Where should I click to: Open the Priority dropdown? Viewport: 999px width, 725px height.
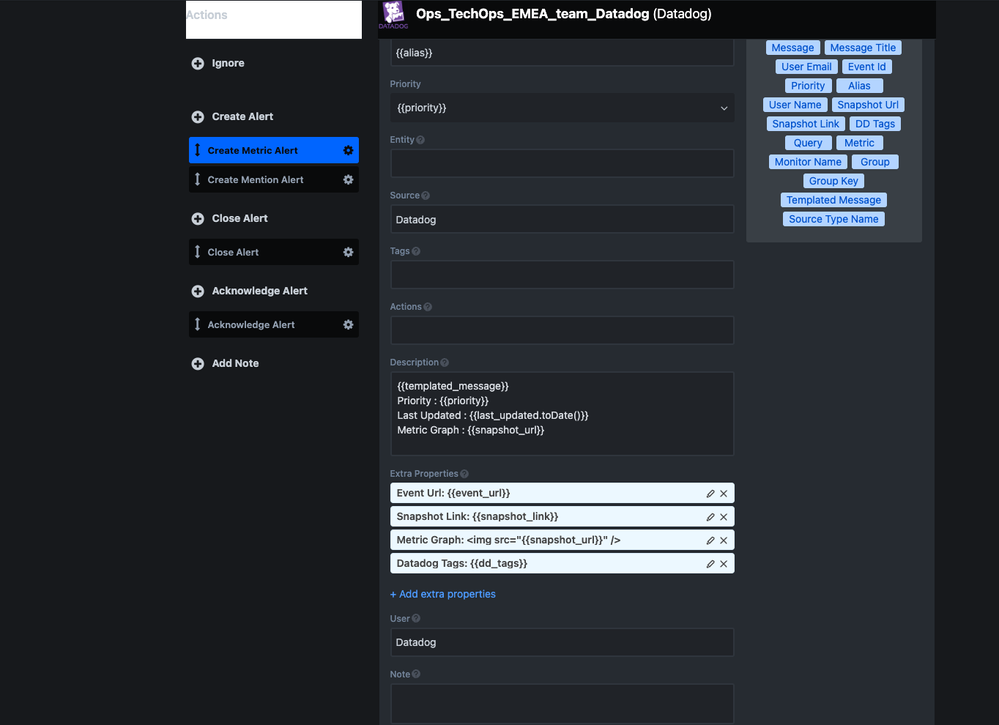(x=562, y=108)
